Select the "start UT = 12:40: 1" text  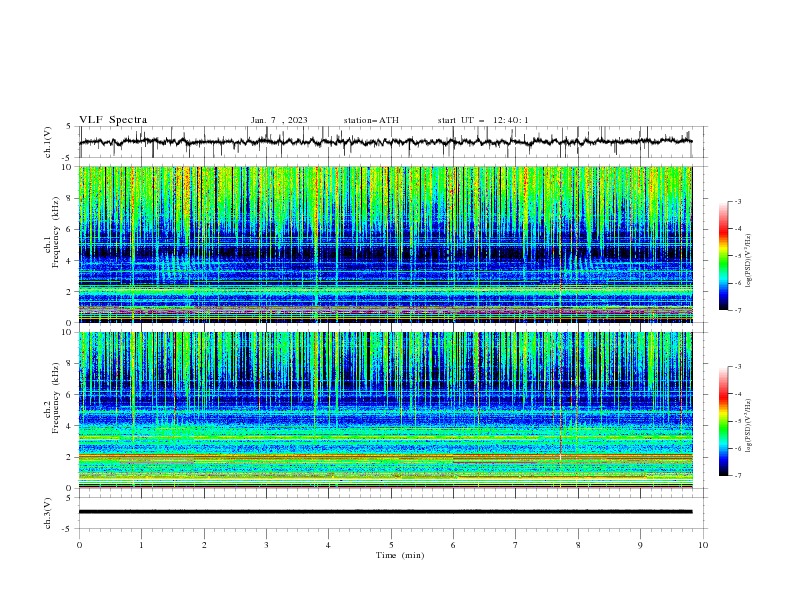[x=483, y=120]
